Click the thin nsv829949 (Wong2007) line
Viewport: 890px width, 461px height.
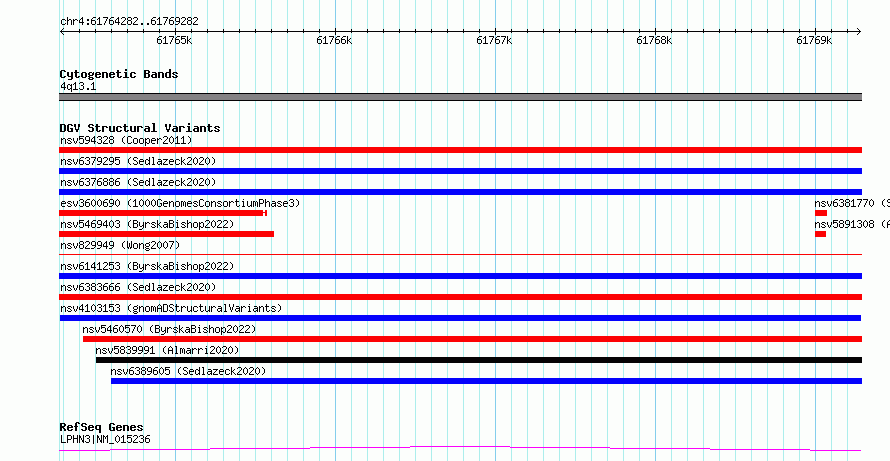(460, 255)
